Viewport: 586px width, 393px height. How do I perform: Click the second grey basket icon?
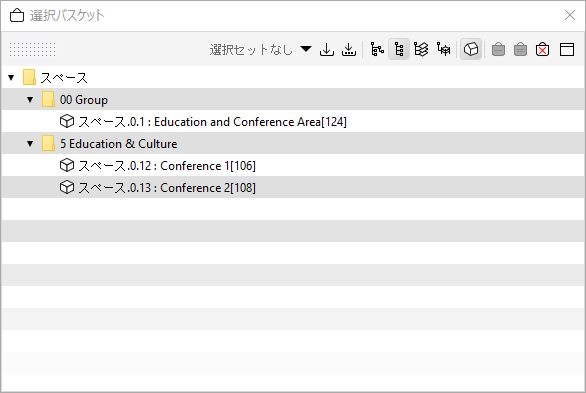[x=520, y=49]
